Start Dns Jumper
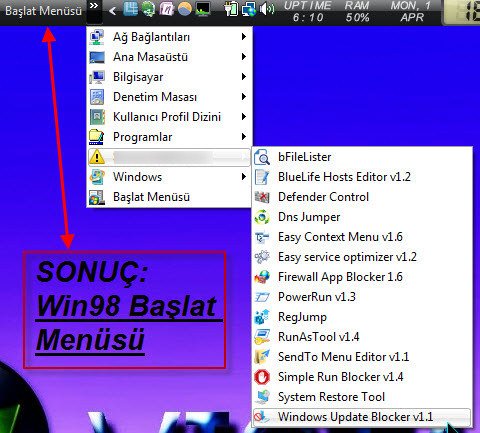The height and width of the screenshot is (433, 480). [x=362, y=217]
